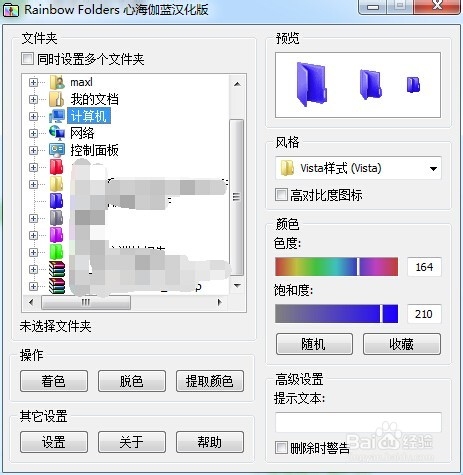This screenshot has width=463, height=475.
Task: Click the vertical scrollbar thumb in tree
Action: pyautogui.click(x=237, y=197)
